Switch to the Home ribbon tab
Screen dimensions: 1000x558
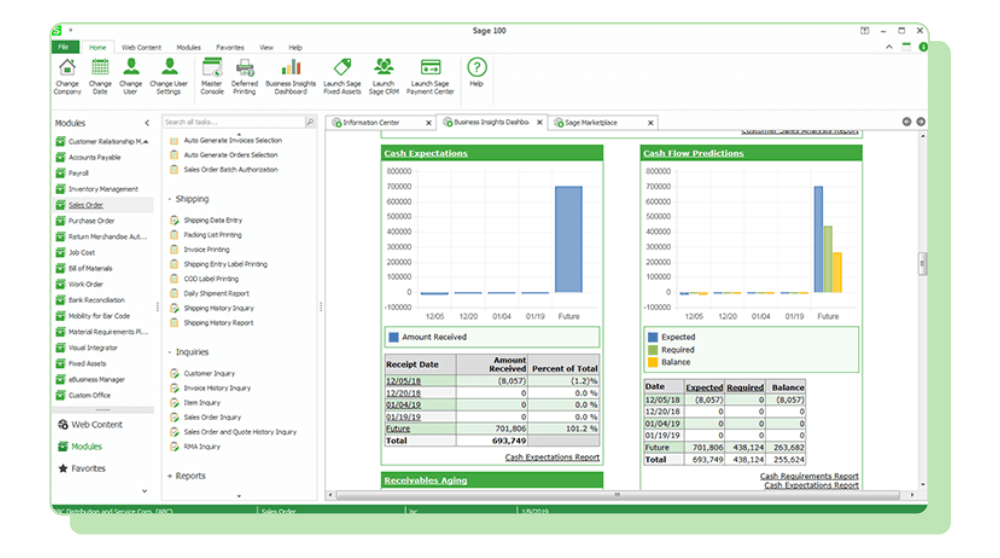(98, 47)
